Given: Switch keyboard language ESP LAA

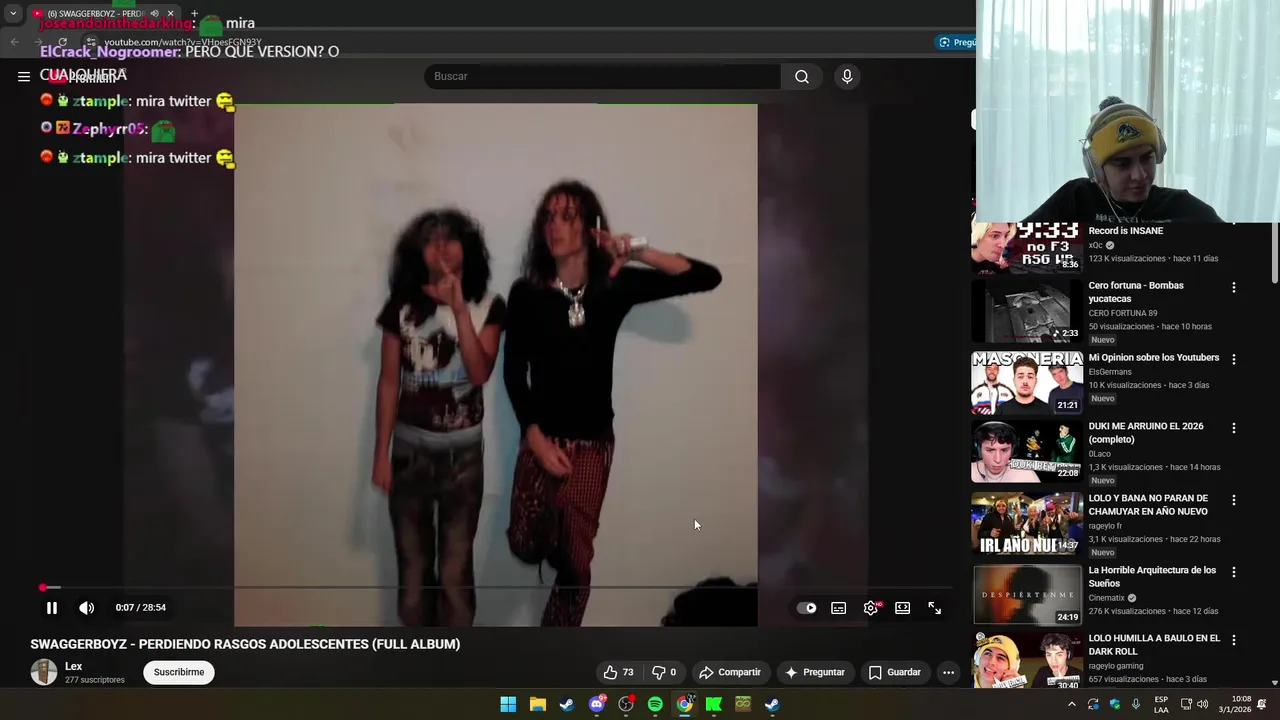Looking at the screenshot, I should 1161,704.
